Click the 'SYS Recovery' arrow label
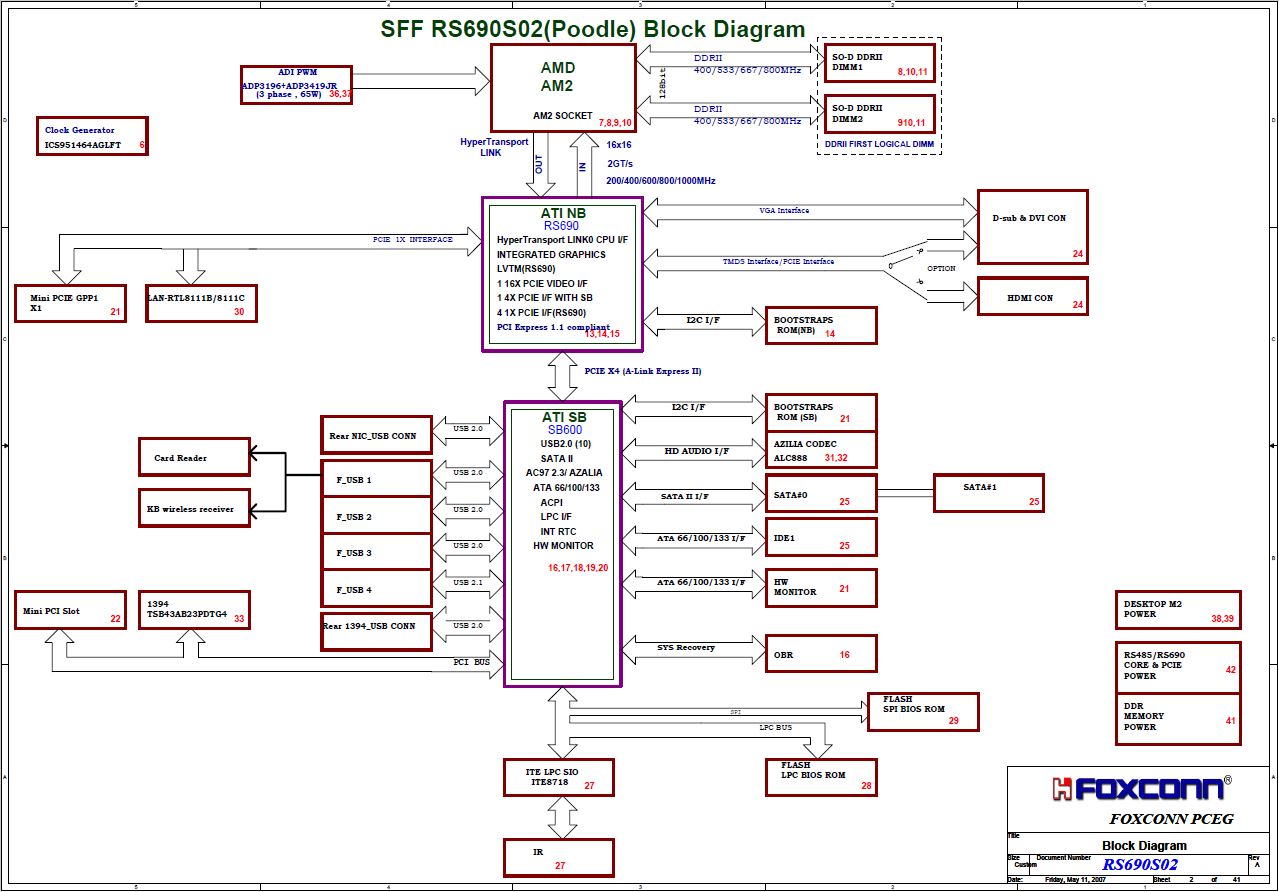Viewport: 1279px width, 892px height. 686,648
